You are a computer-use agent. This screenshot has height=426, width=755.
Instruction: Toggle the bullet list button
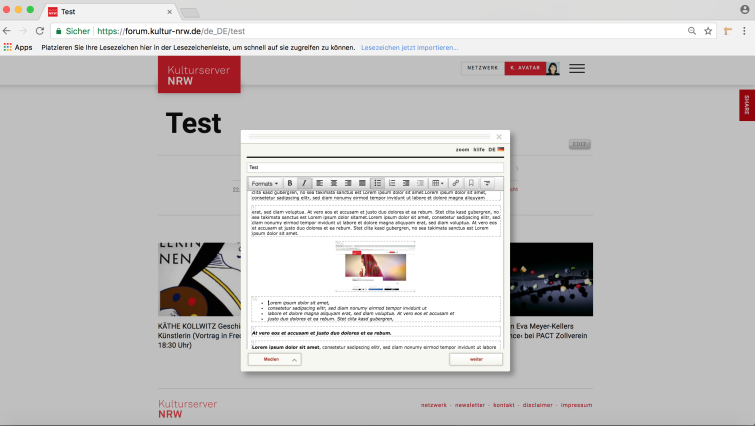(377, 183)
